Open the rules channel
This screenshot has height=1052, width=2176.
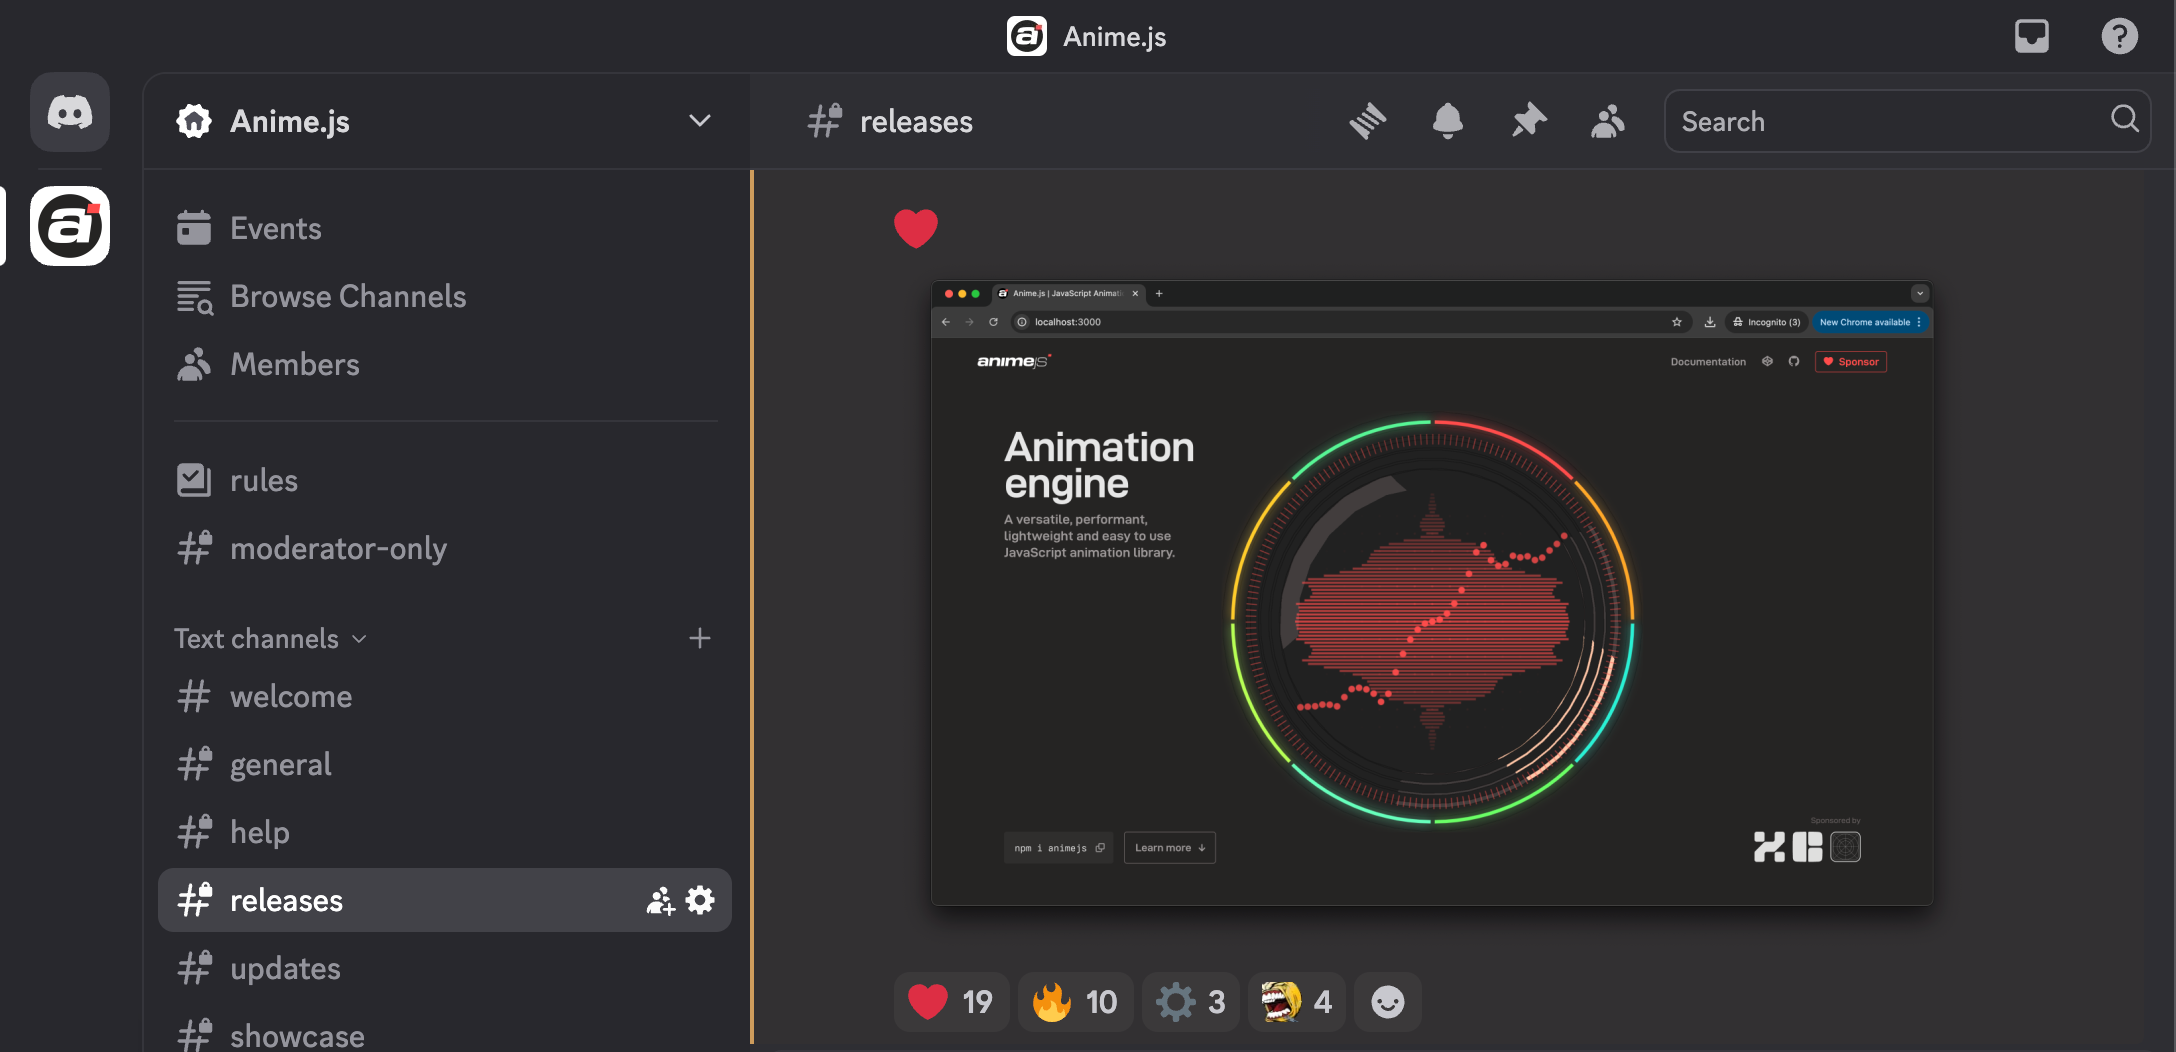point(445,480)
